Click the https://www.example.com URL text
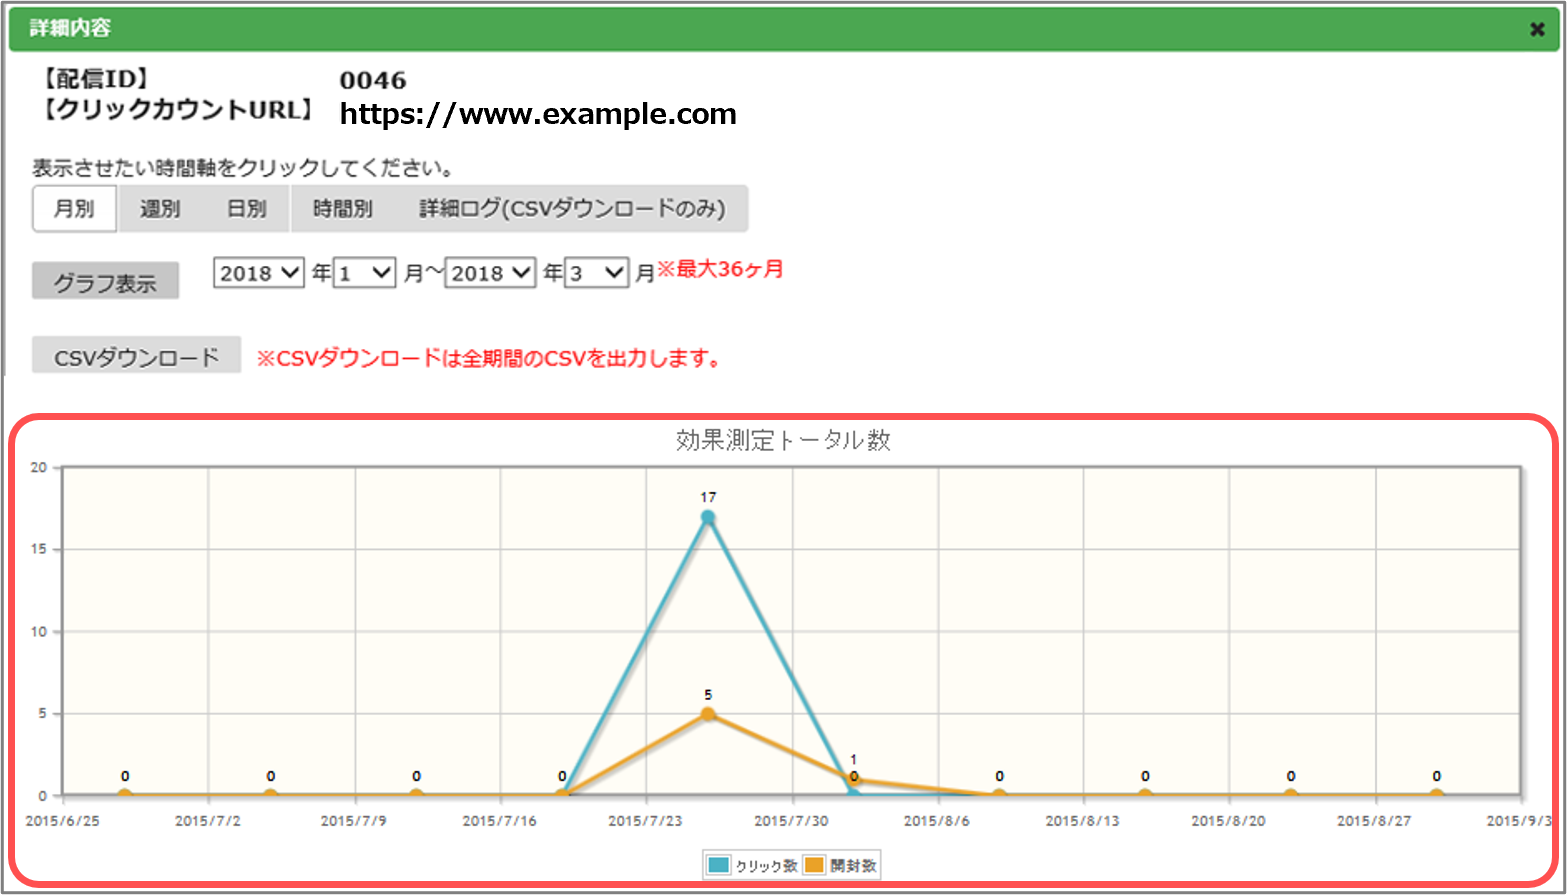The width and height of the screenshot is (1567, 895). [x=538, y=115]
